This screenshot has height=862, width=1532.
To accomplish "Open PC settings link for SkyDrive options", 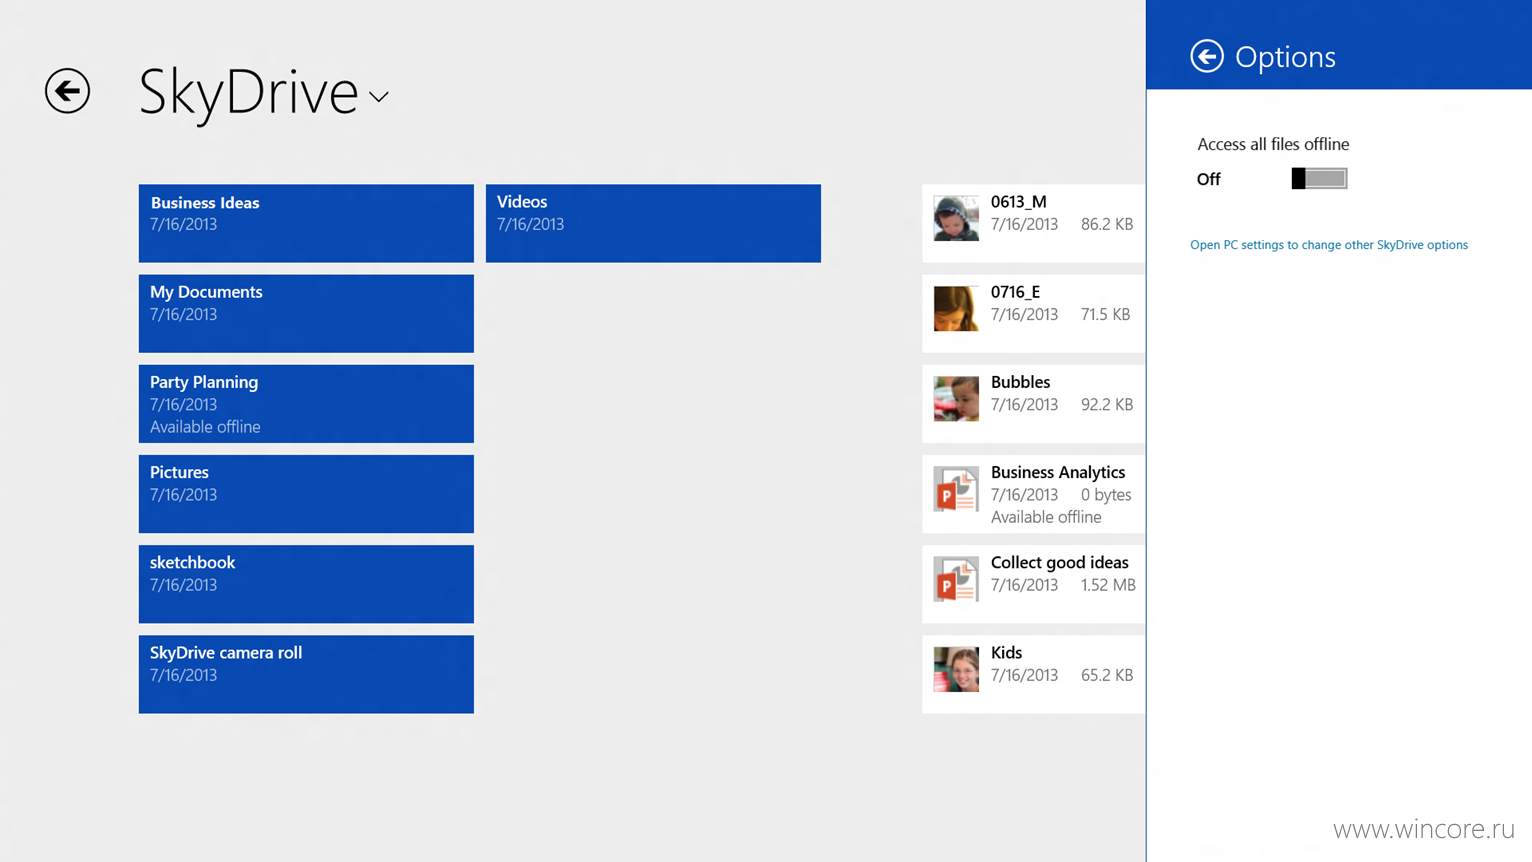I will (1328, 245).
